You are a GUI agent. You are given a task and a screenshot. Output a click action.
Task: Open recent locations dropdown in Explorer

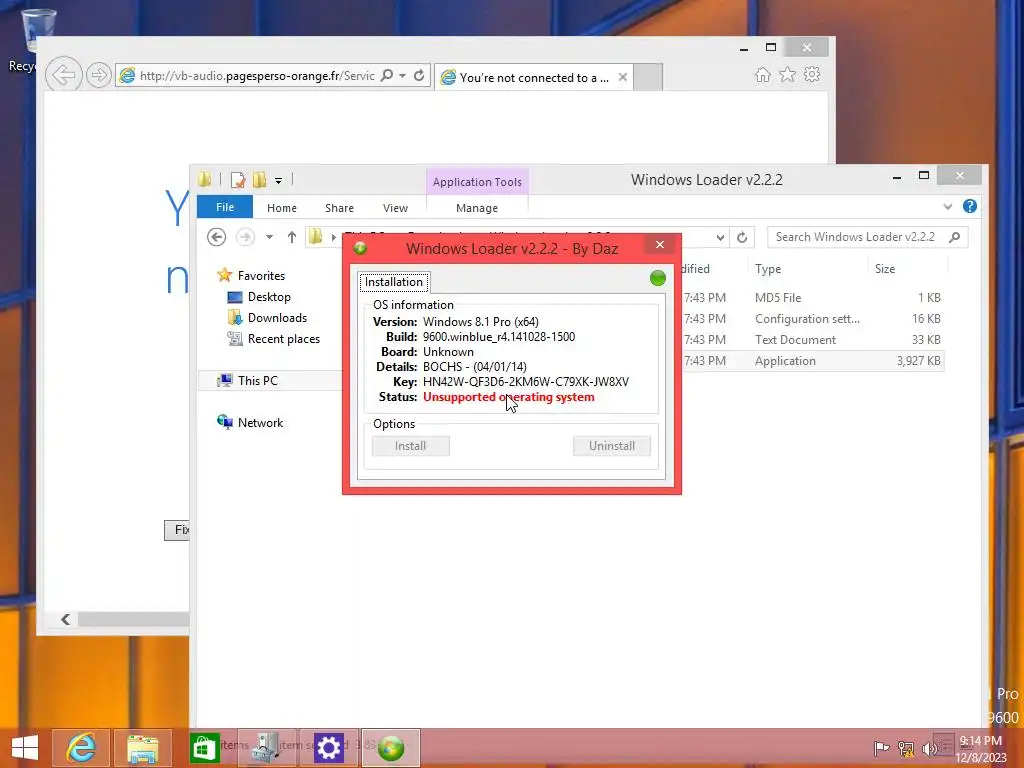point(269,237)
